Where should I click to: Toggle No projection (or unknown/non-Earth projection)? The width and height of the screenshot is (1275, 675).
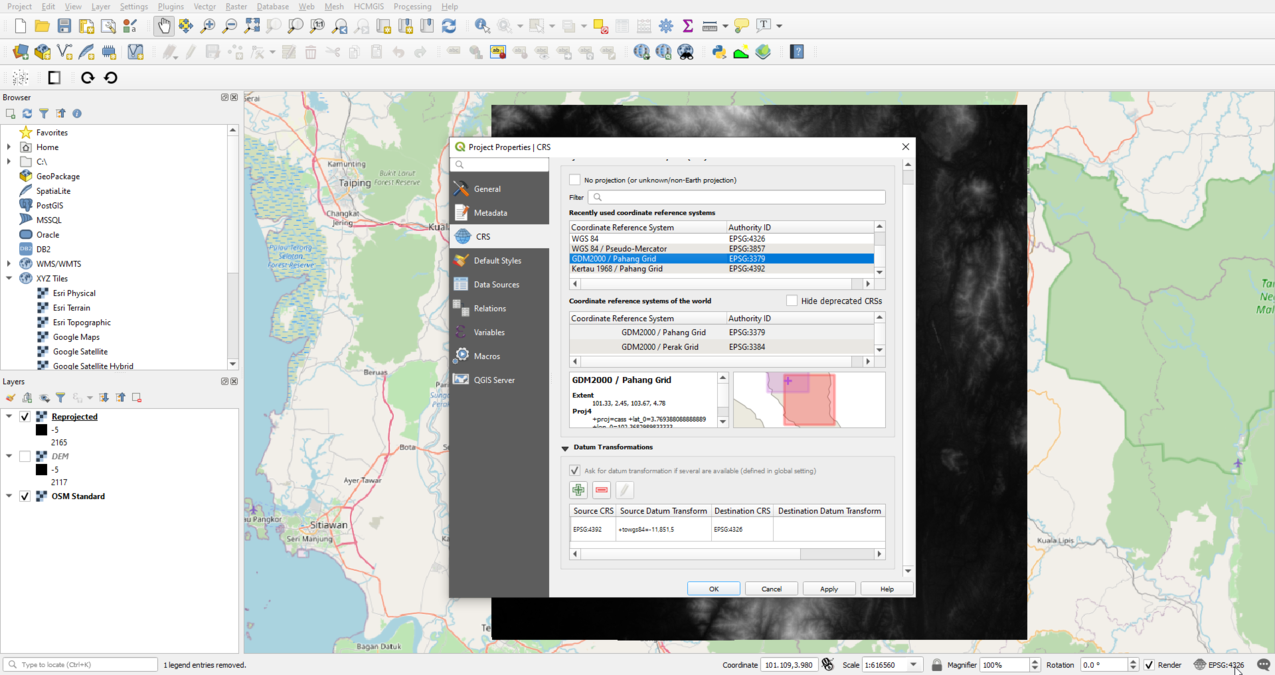click(x=575, y=178)
